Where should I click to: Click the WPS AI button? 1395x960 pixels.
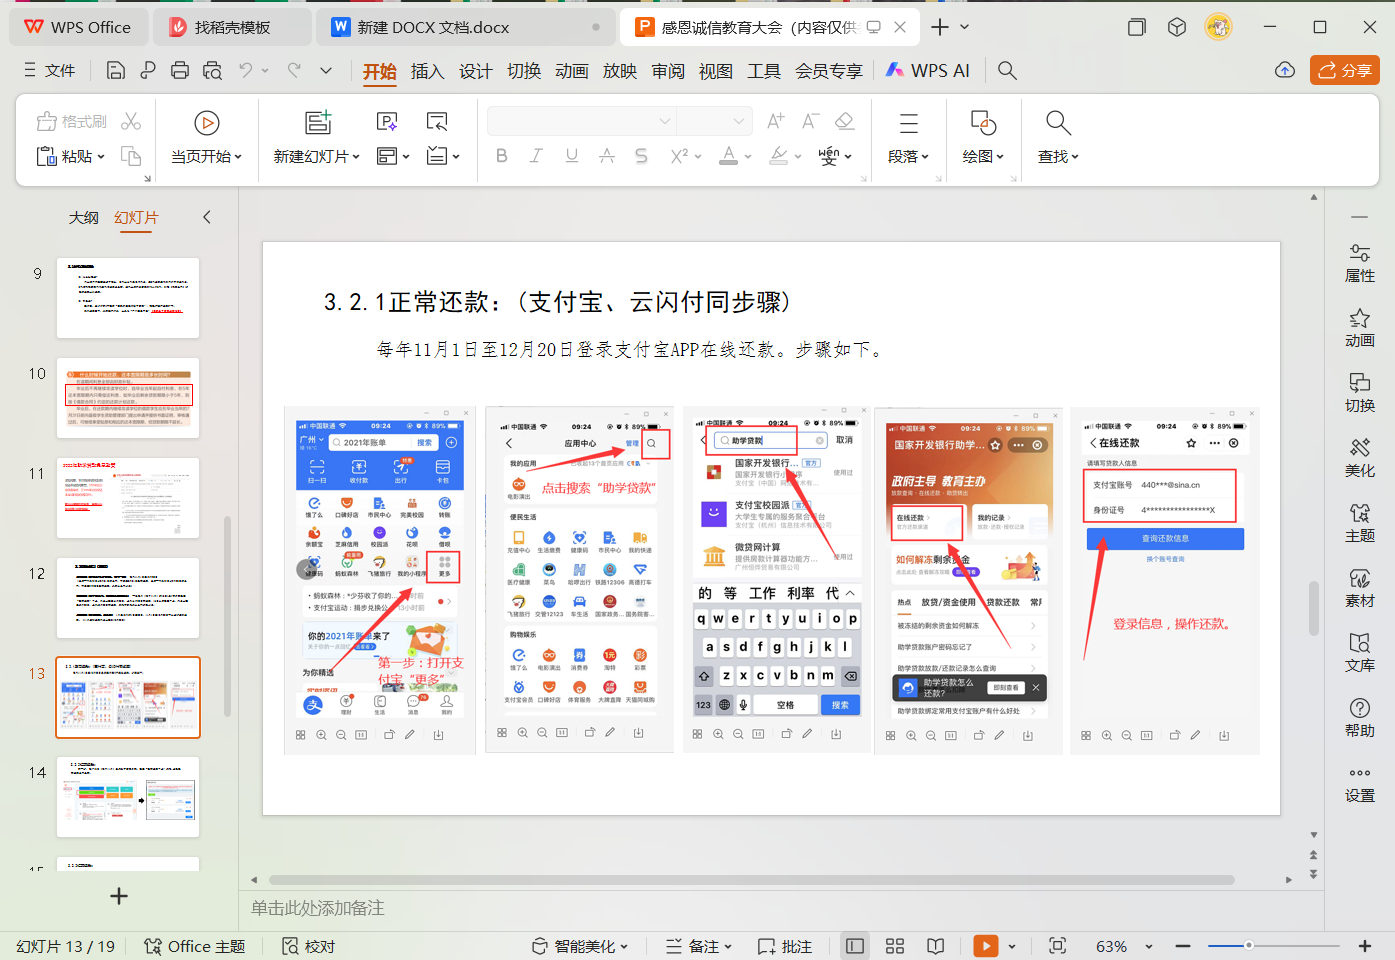pyautogui.click(x=927, y=70)
